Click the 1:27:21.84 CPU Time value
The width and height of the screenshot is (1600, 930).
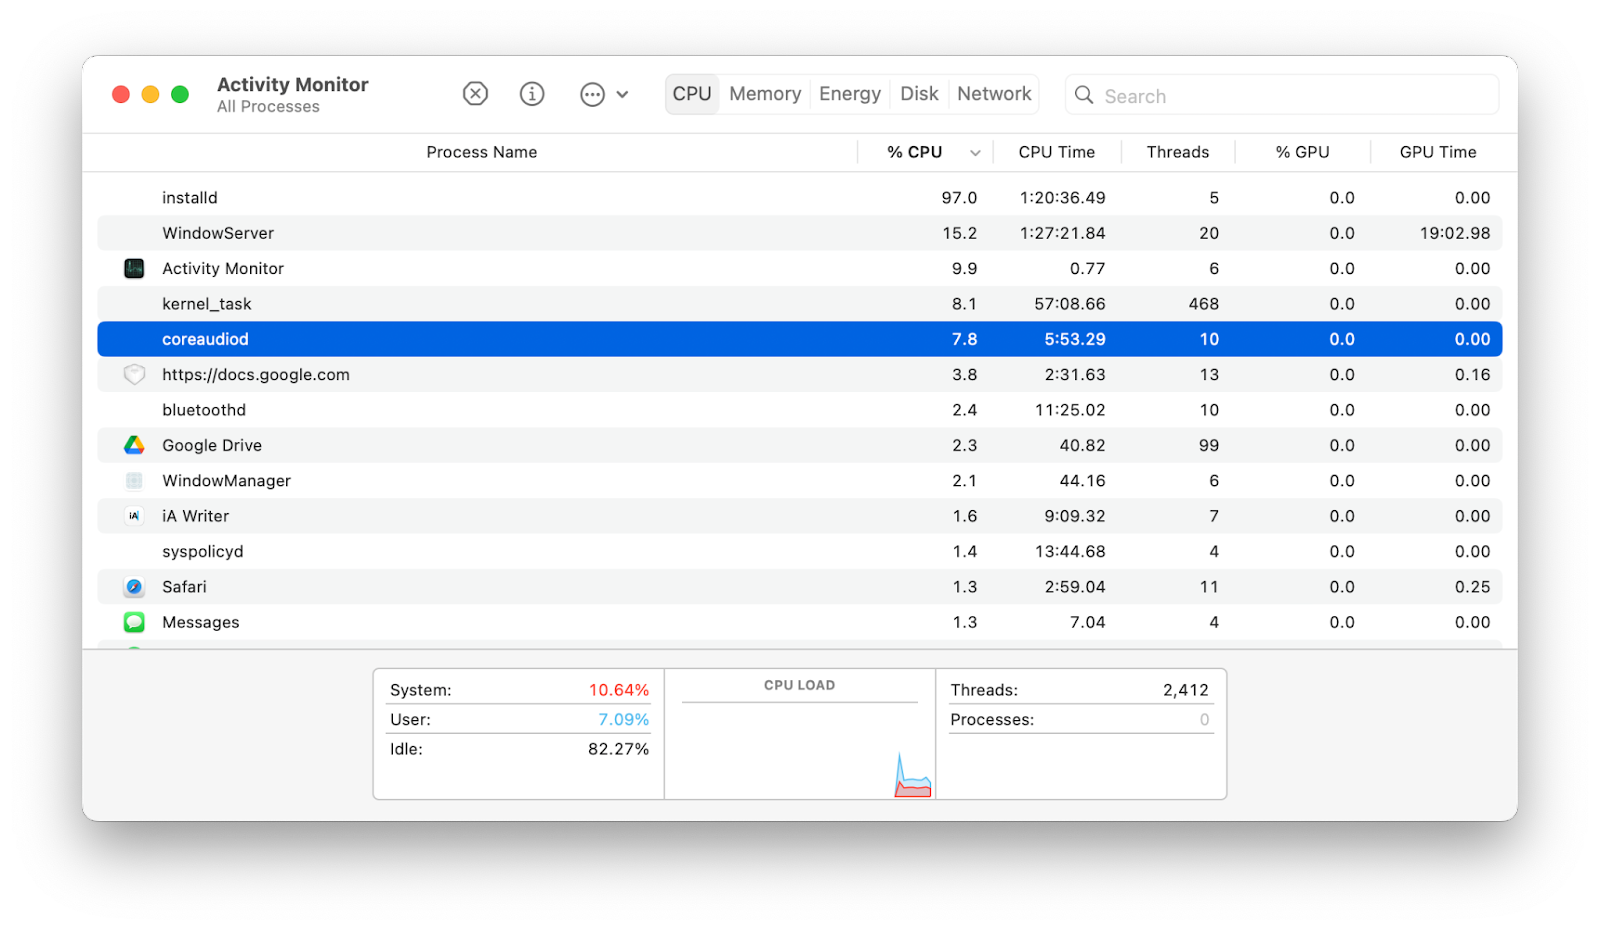[1062, 233]
